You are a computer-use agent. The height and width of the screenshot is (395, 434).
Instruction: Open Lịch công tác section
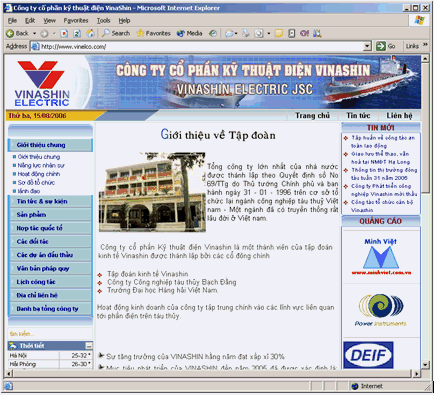click(x=50, y=282)
